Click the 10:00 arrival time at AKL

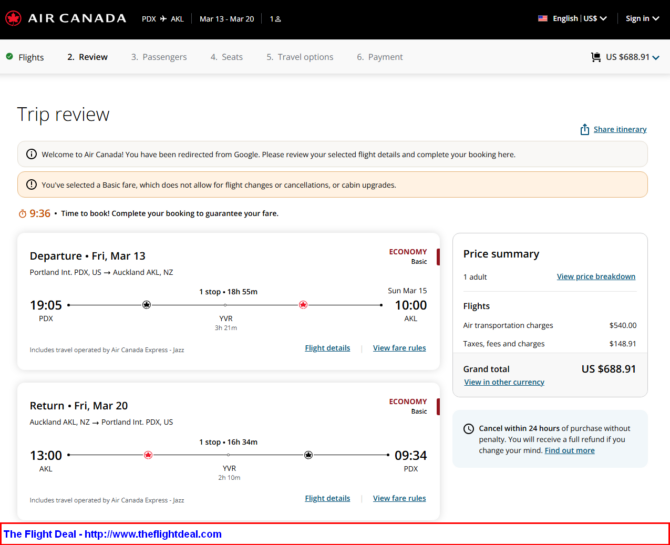click(411, 305)
